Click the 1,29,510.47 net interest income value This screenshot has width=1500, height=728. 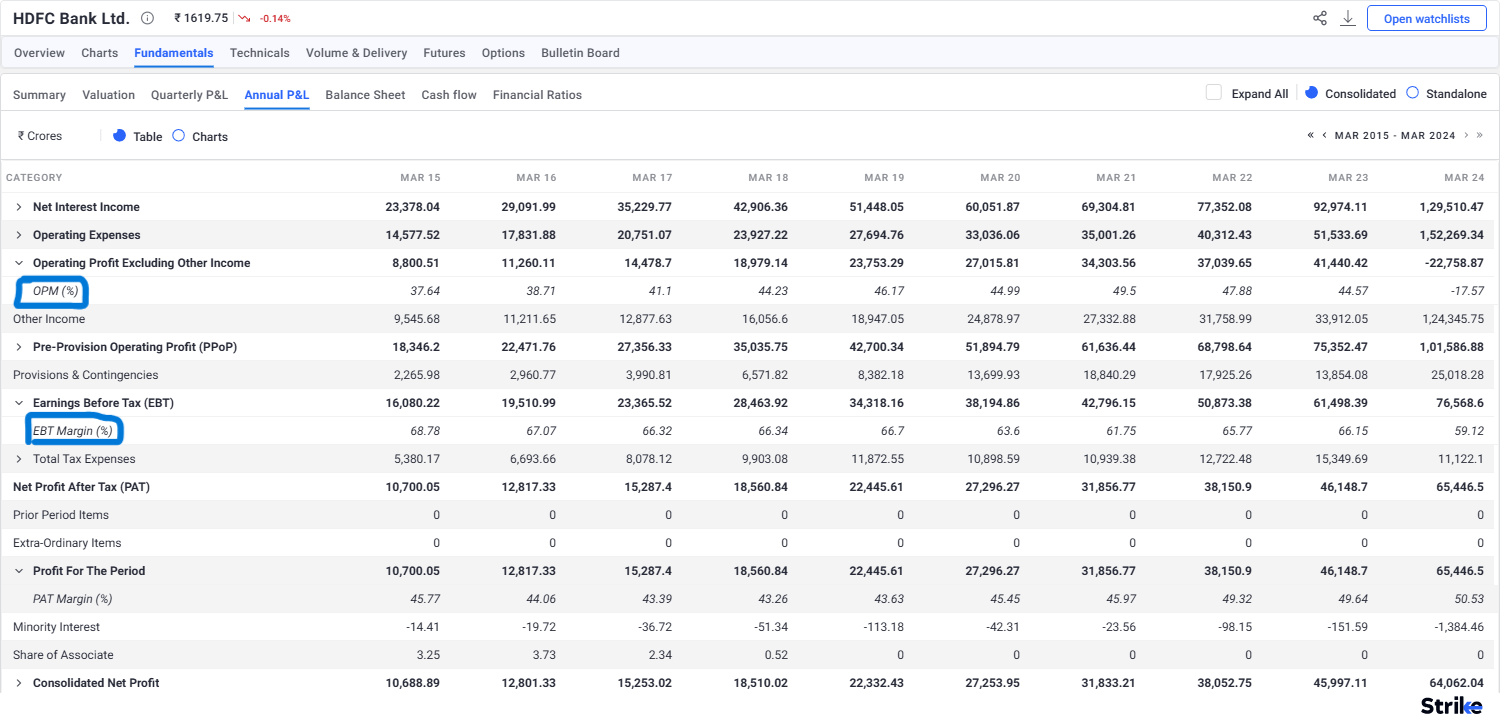[x=1450, y=207]
